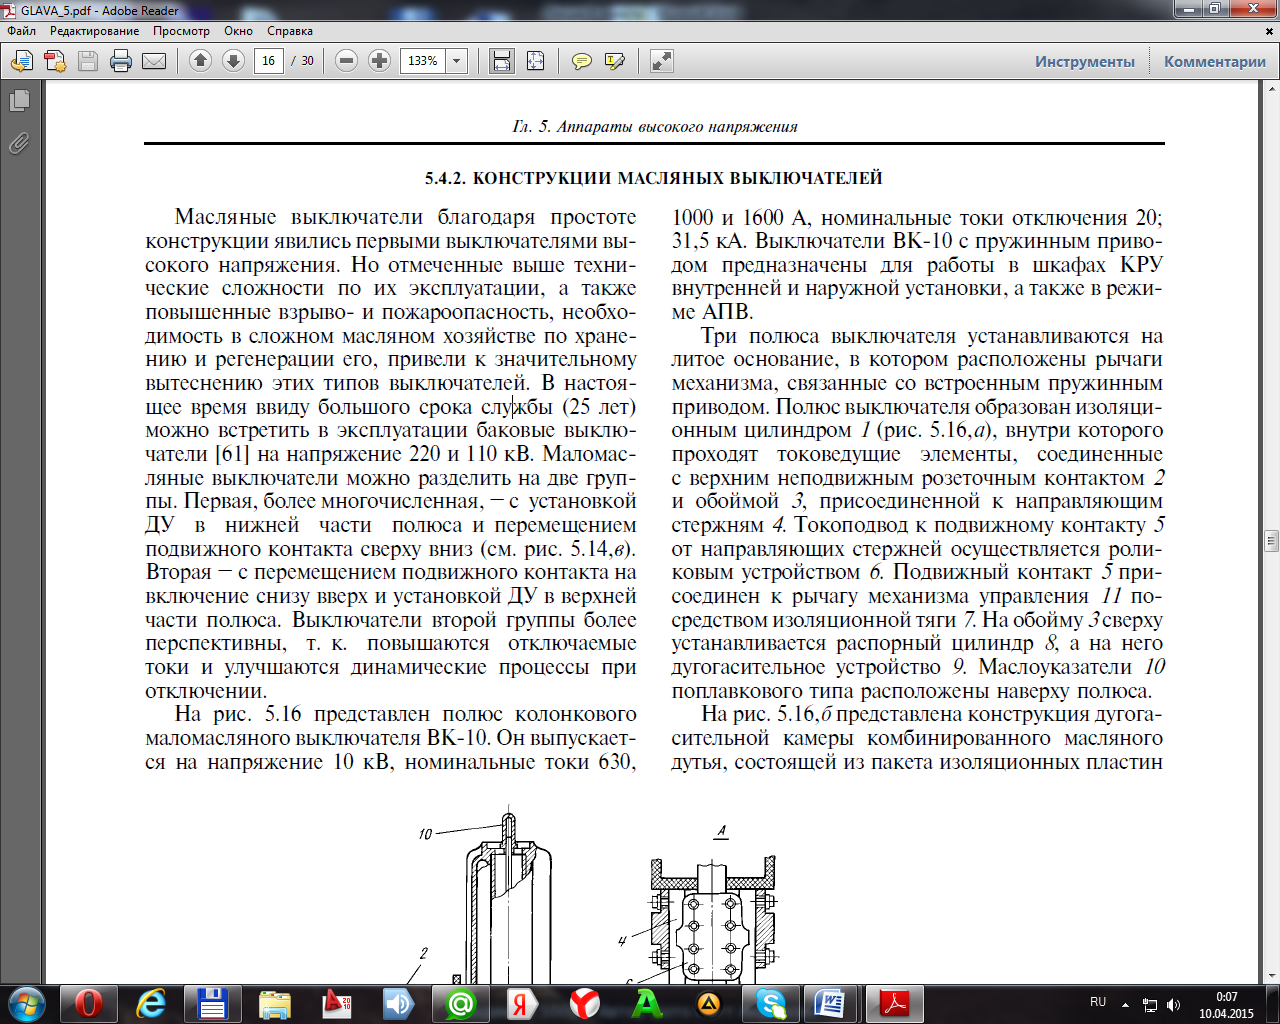Open Mail.ru agent taskbar icon

[461, 1004]
